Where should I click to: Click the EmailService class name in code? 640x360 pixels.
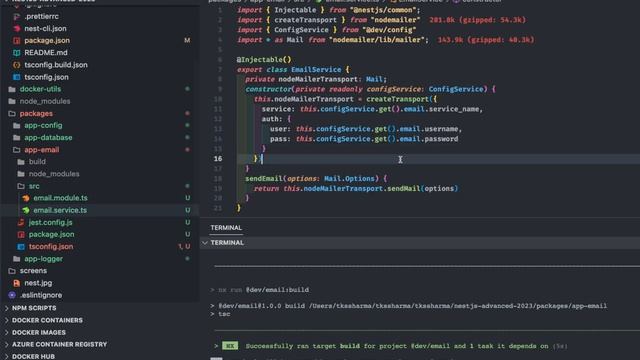(316, 69)
